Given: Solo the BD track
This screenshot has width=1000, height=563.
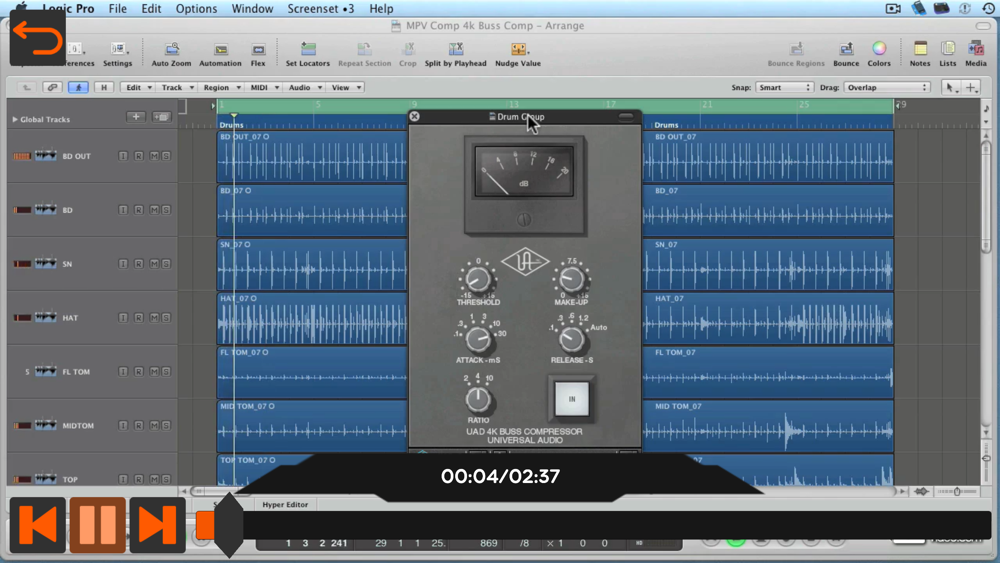Looking at the screenshot, I should click(x=166, y=210).
